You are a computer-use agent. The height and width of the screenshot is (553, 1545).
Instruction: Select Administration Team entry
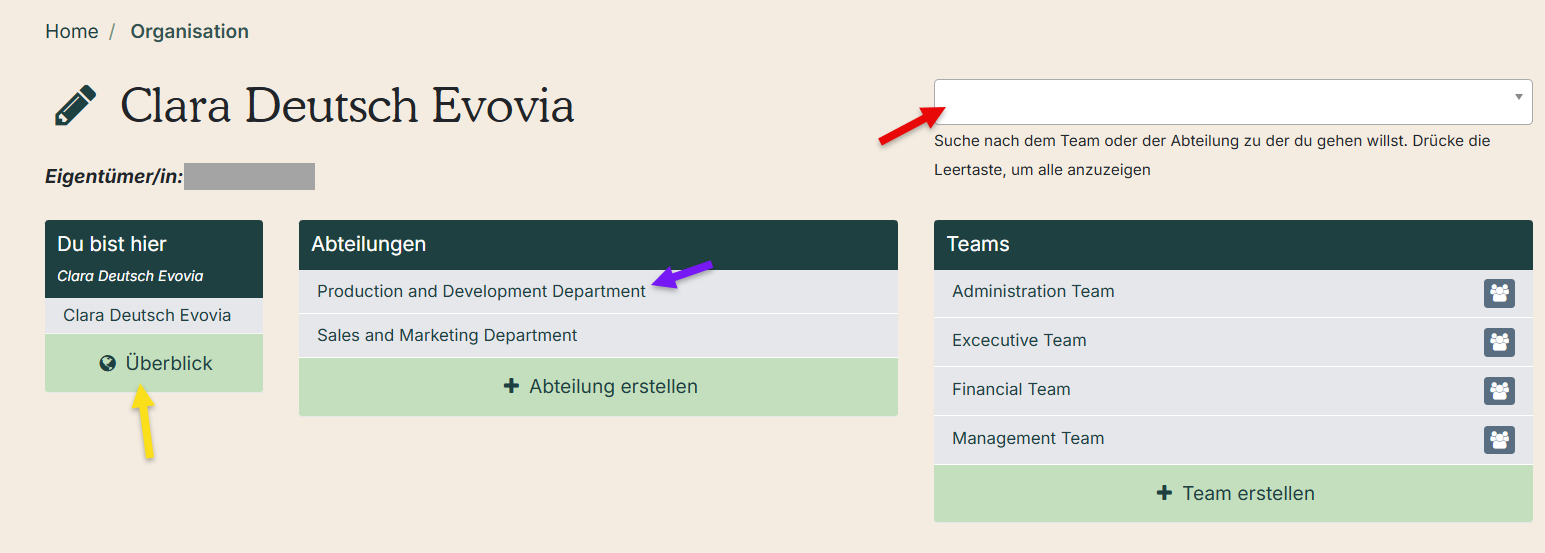[1233, 293]
